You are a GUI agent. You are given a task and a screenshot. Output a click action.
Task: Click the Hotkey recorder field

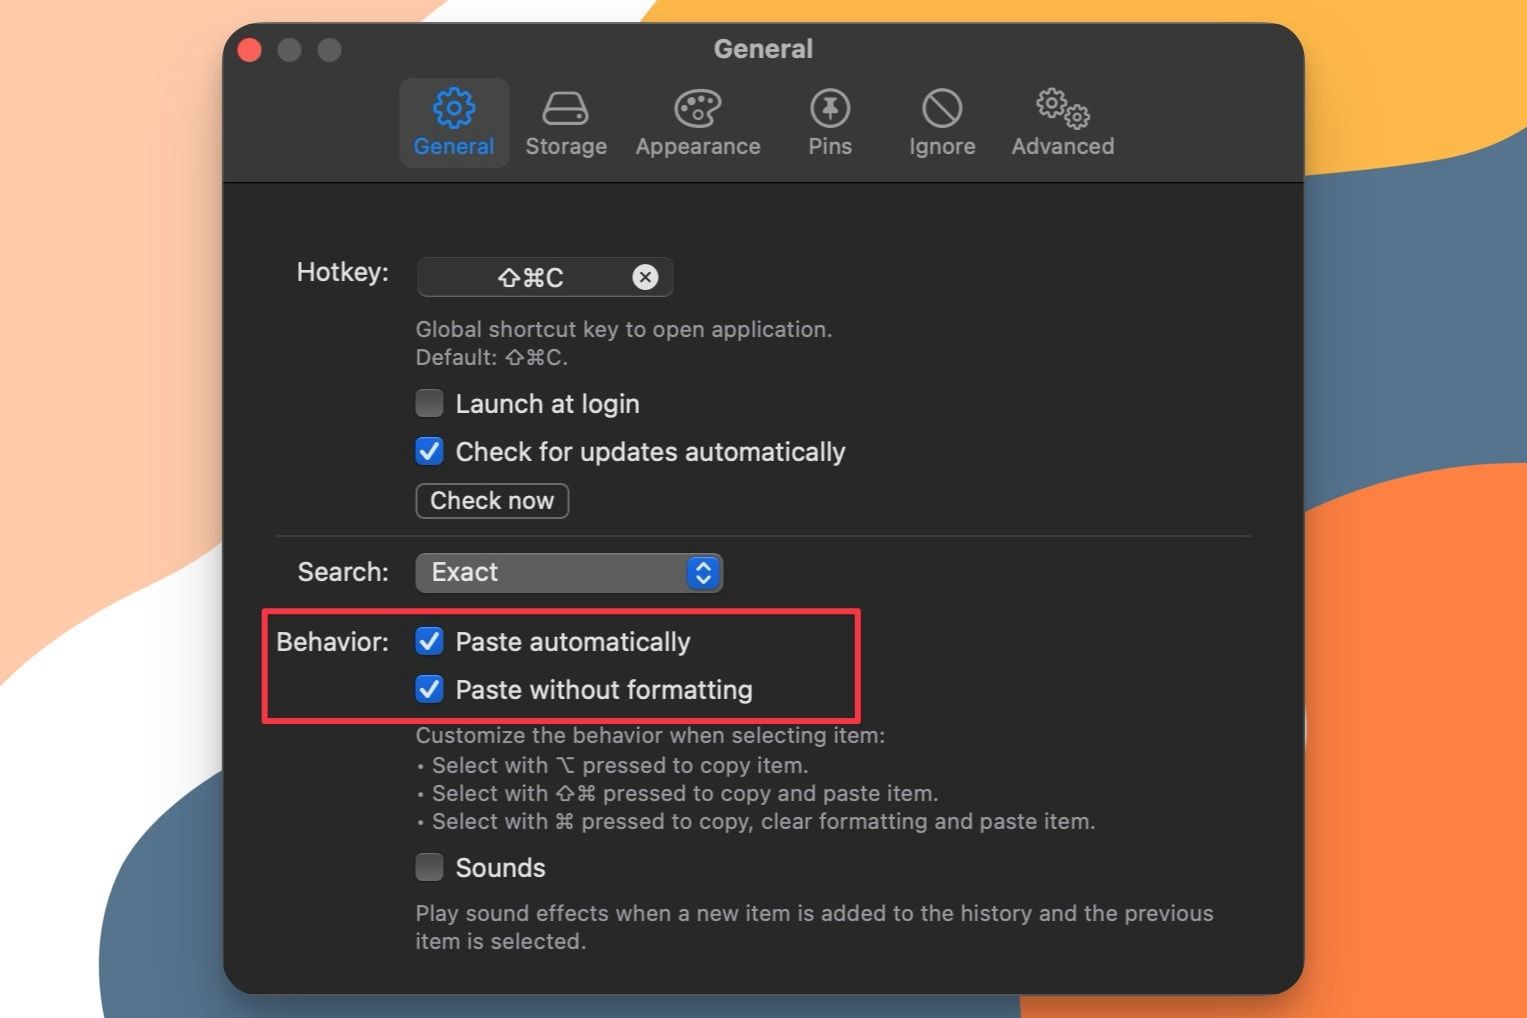[x=530, y=277]
